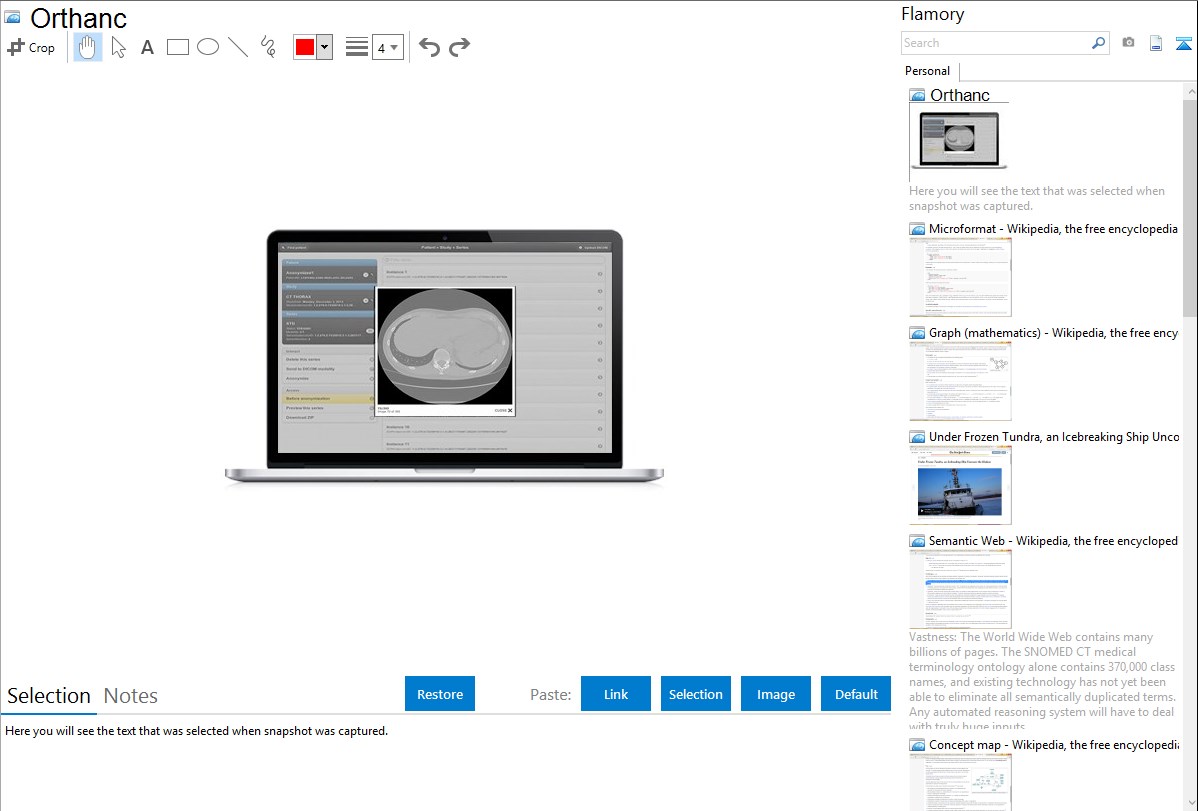Click the sidebar scrollbar down arrow

1190,803
